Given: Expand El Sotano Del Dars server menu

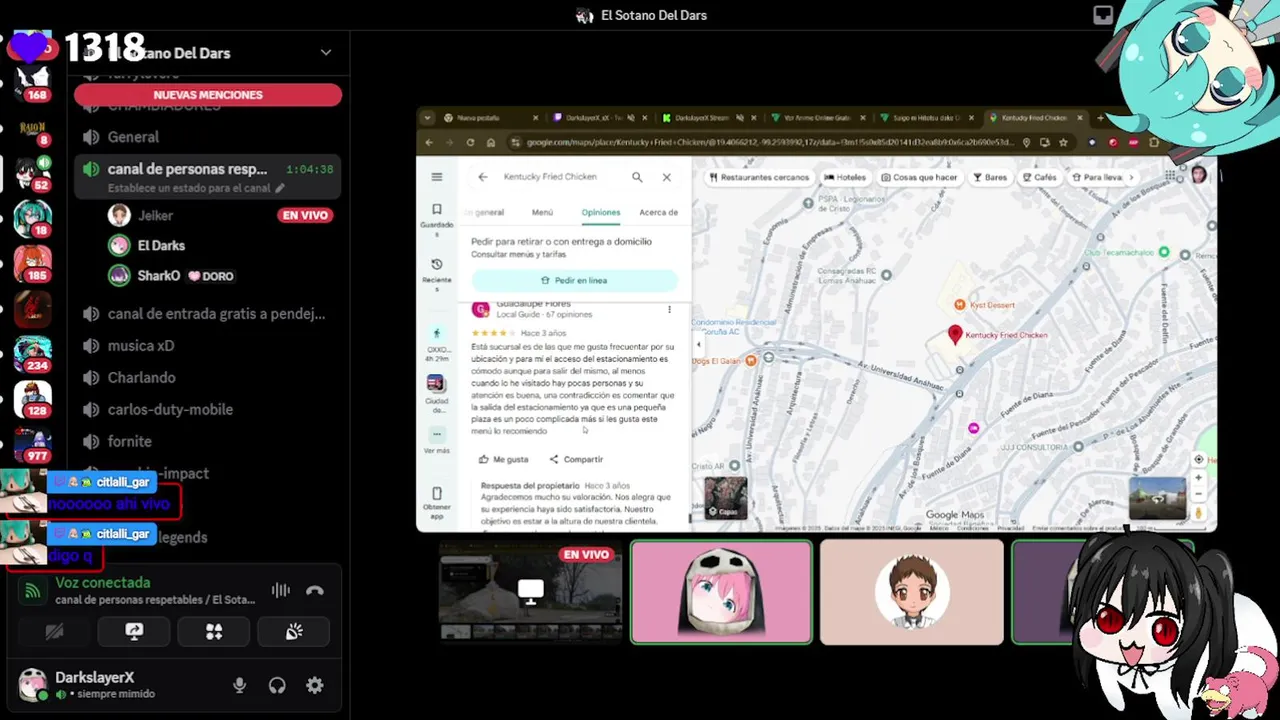Looking at the screenshot, I should [x=326, y=52].
